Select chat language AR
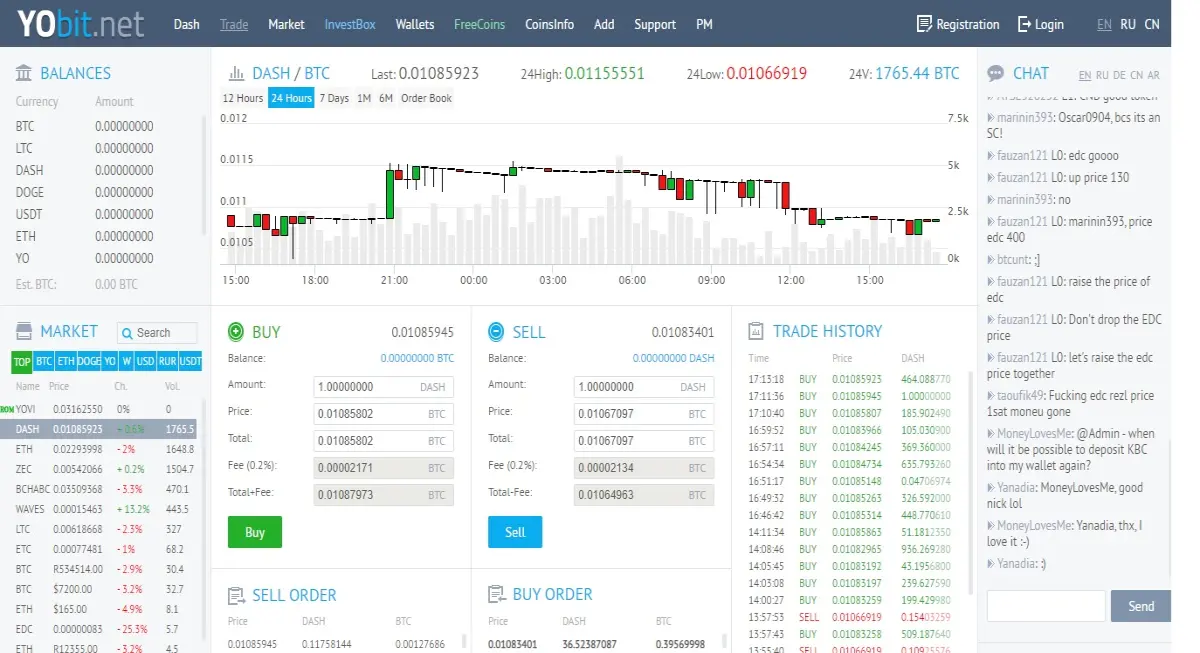 pyautogui.click(x=1153, y=75)
